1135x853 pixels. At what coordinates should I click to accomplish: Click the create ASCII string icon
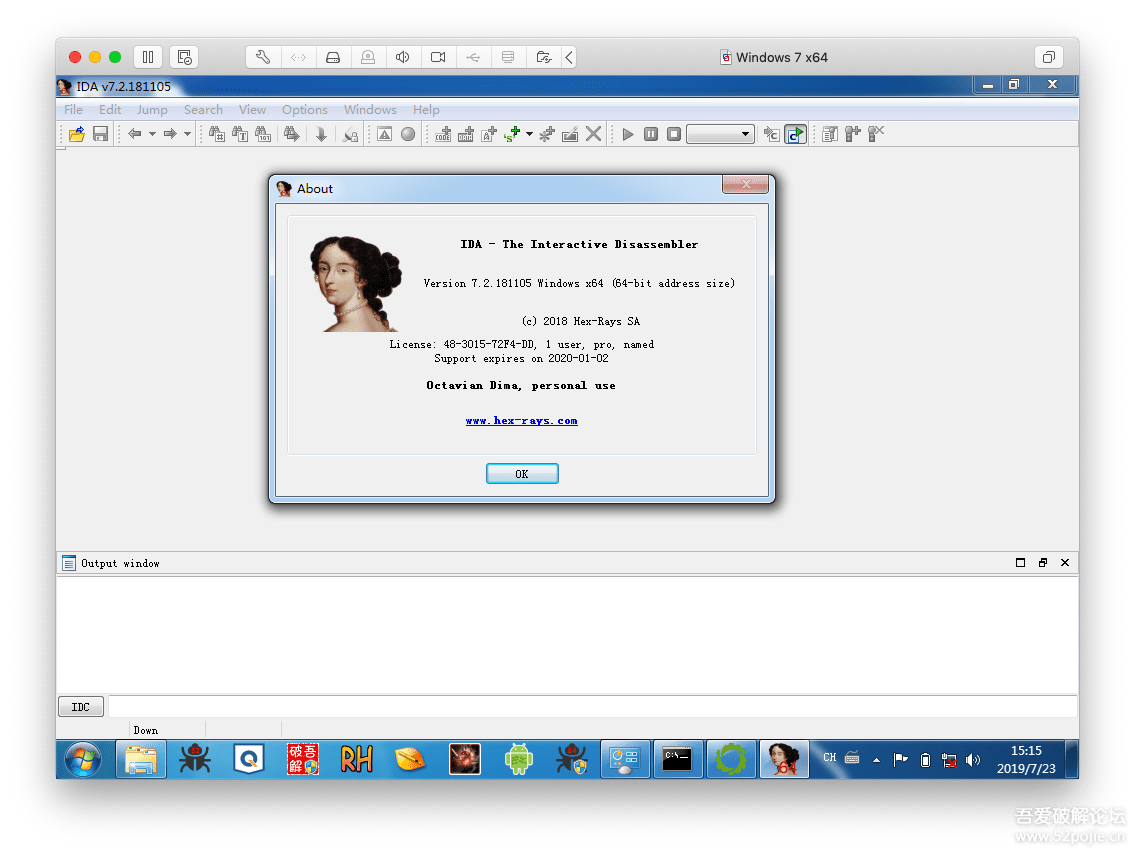[489, 134]
